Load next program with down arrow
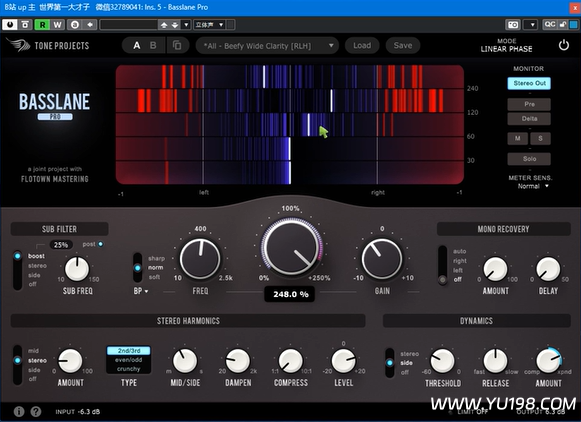This screenshot has height=422, width=581. (x=175, y=25)
